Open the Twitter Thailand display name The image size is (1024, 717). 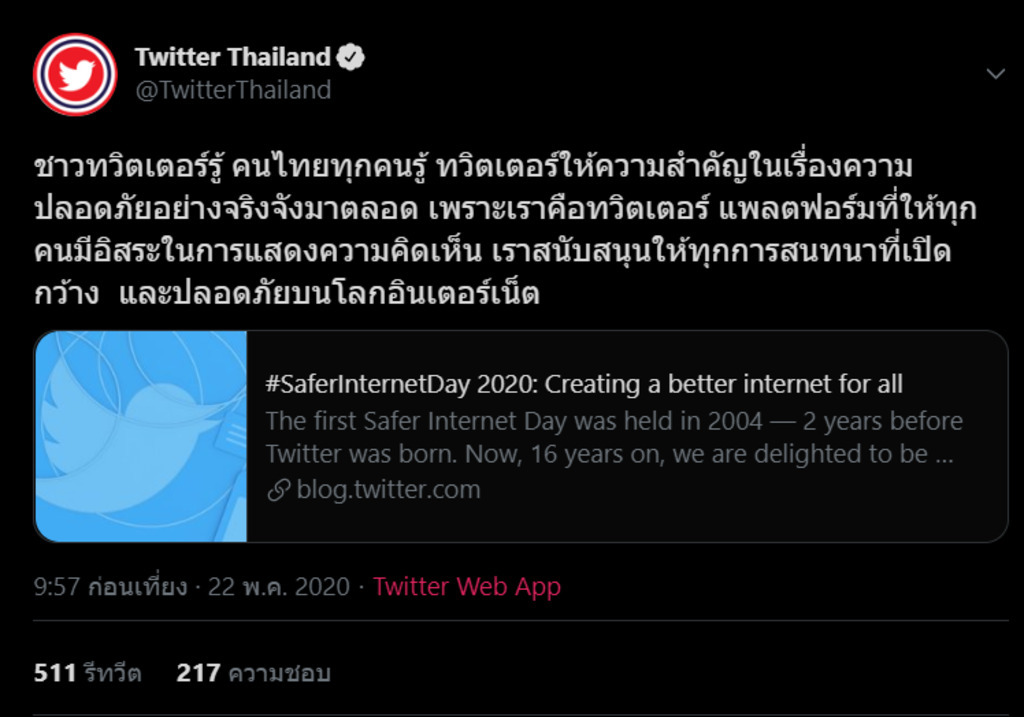[x=233, y=57]
